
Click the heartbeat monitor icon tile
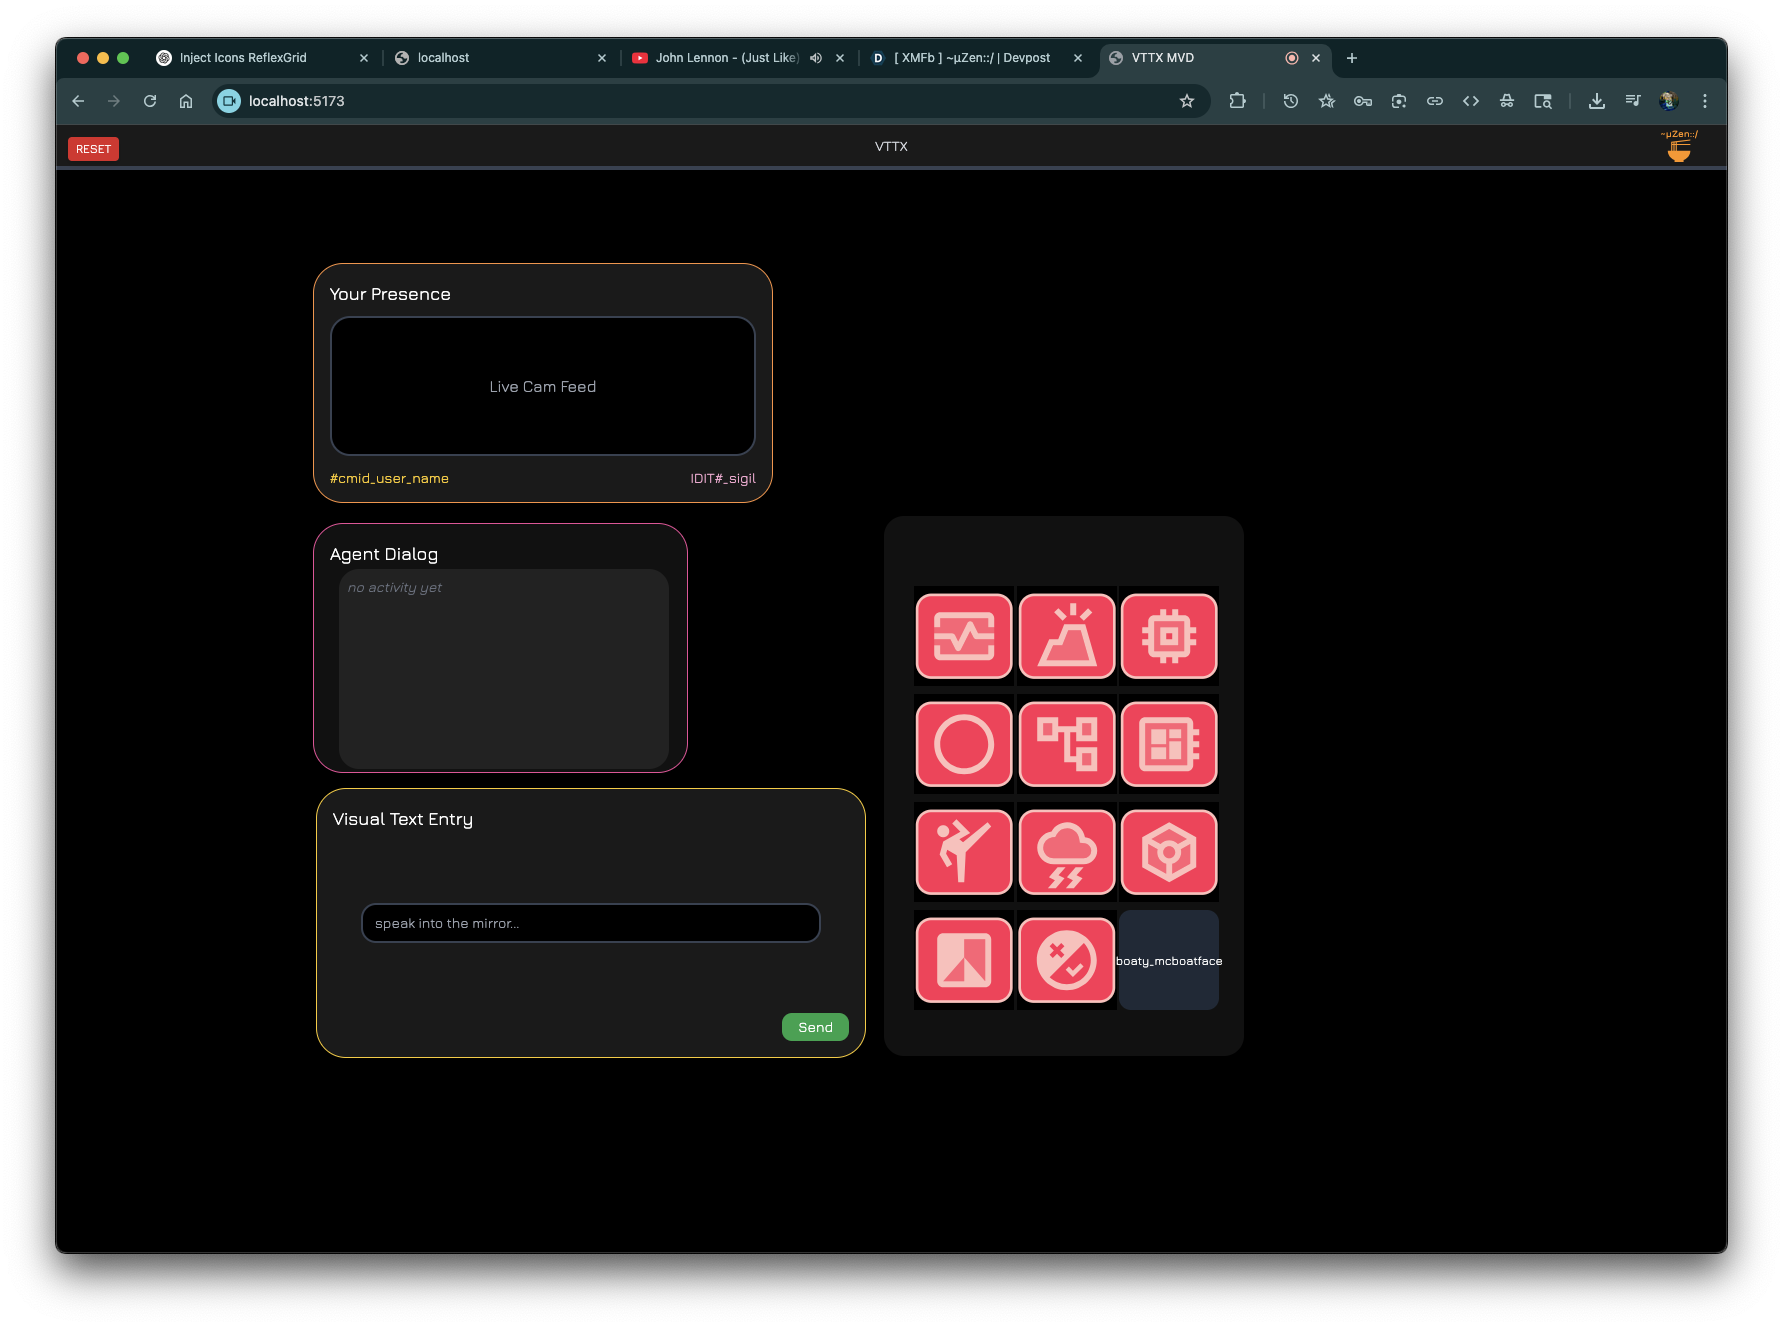point(964,636)
